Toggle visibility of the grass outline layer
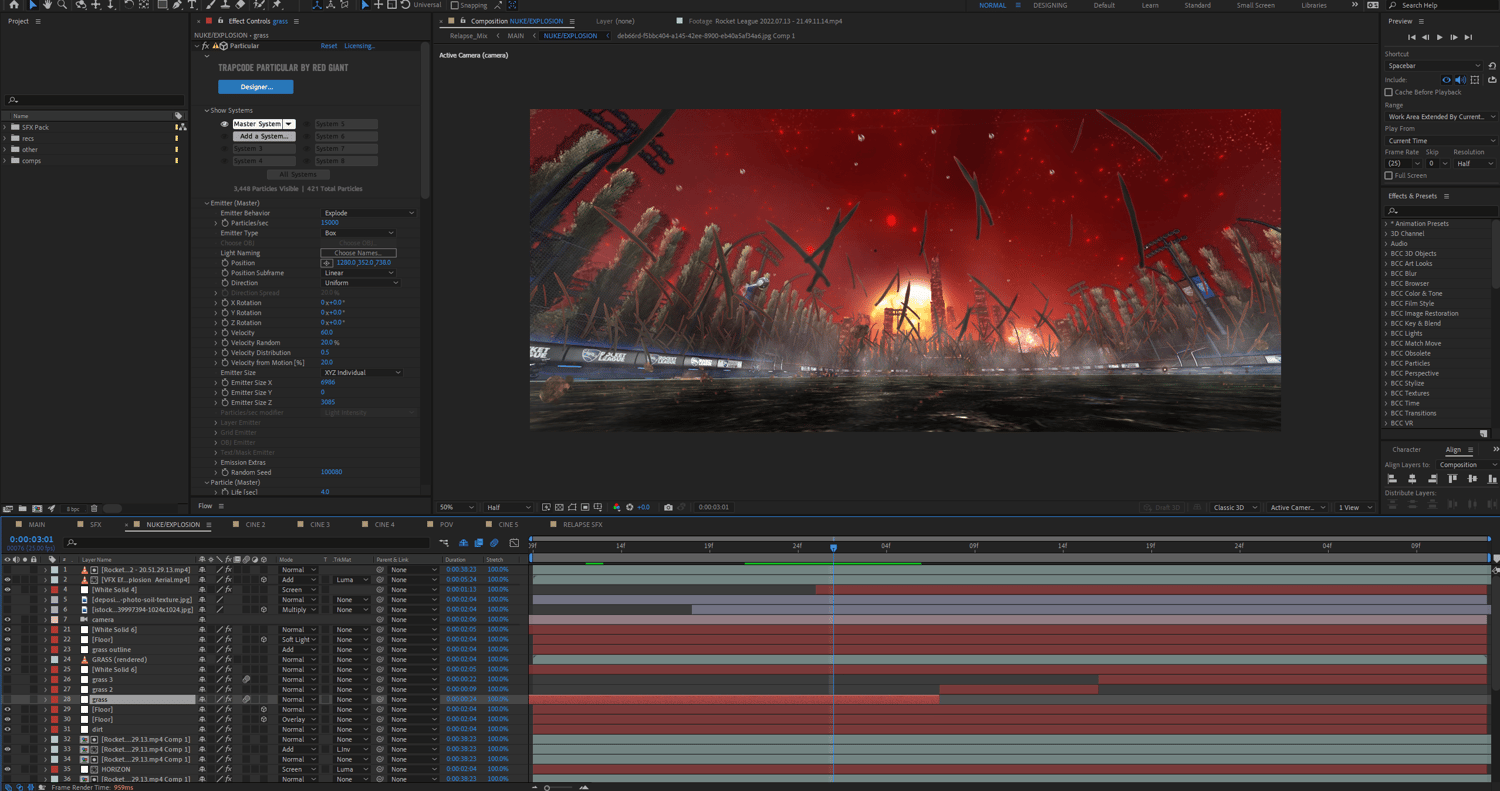The width and height of the screenshot is (1500, 791). [x=7, y=649]
